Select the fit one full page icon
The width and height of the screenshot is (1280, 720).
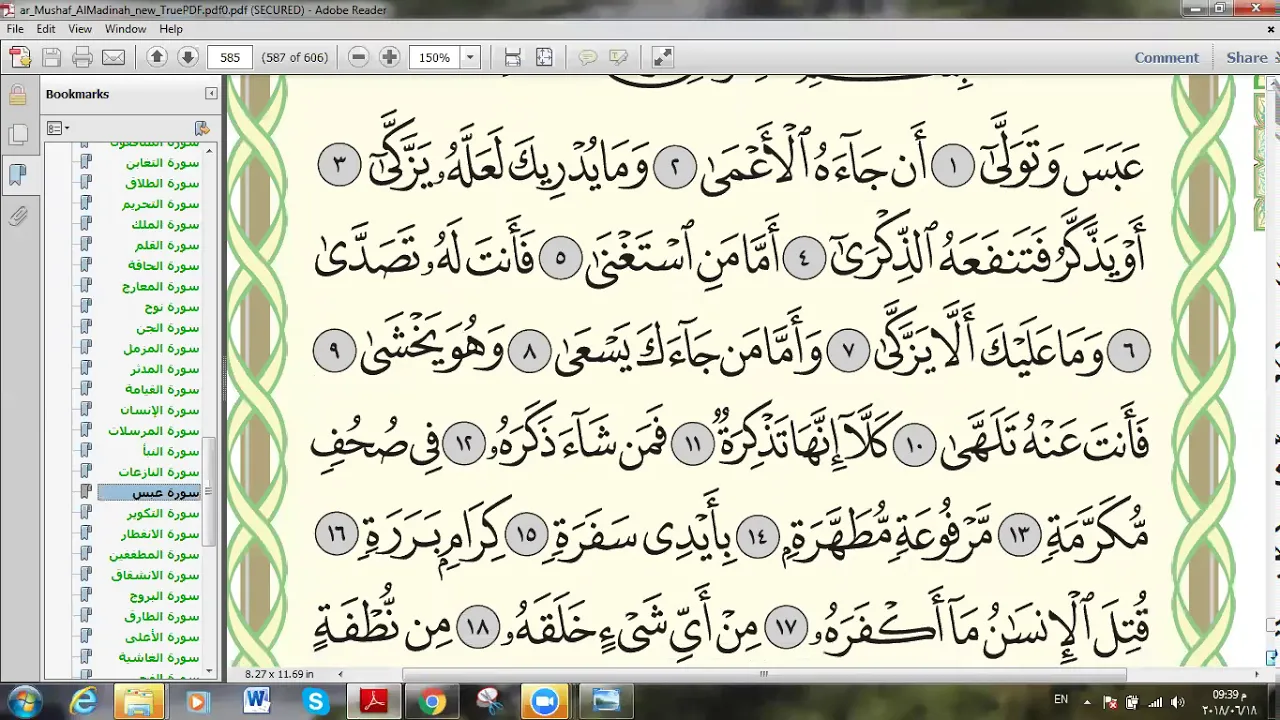pos(544,57)
